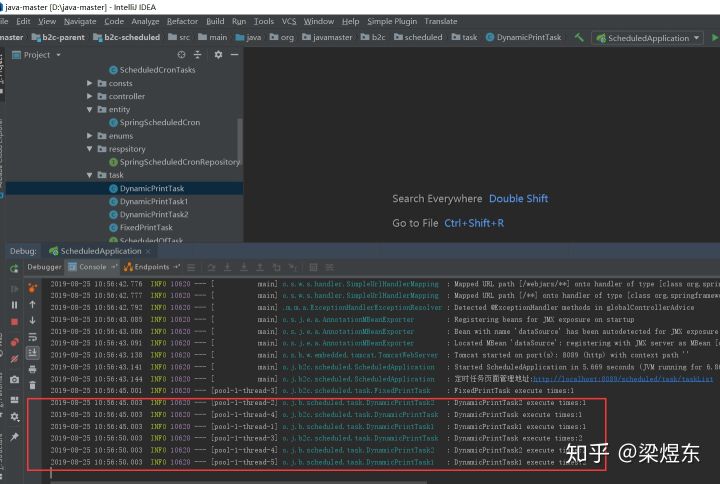This screenshot has width=720, height=484.
Task: Click the Resume Program icon
Action: click(x=14, y=289)
